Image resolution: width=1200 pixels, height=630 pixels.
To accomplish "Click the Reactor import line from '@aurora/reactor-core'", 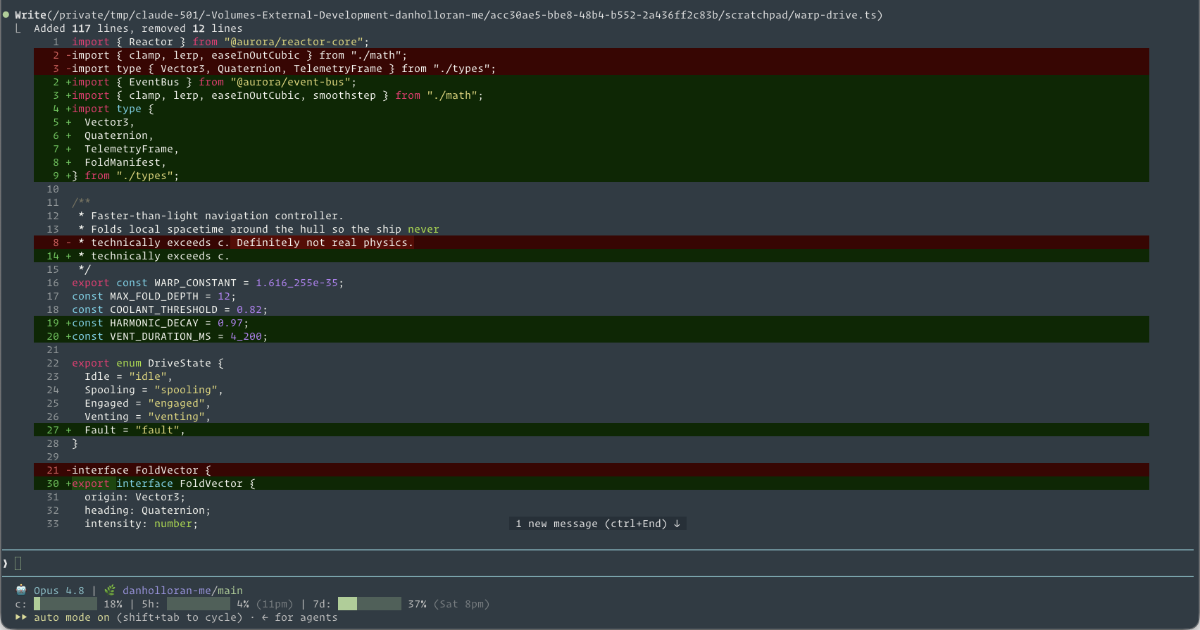I will tap(220, 42).
